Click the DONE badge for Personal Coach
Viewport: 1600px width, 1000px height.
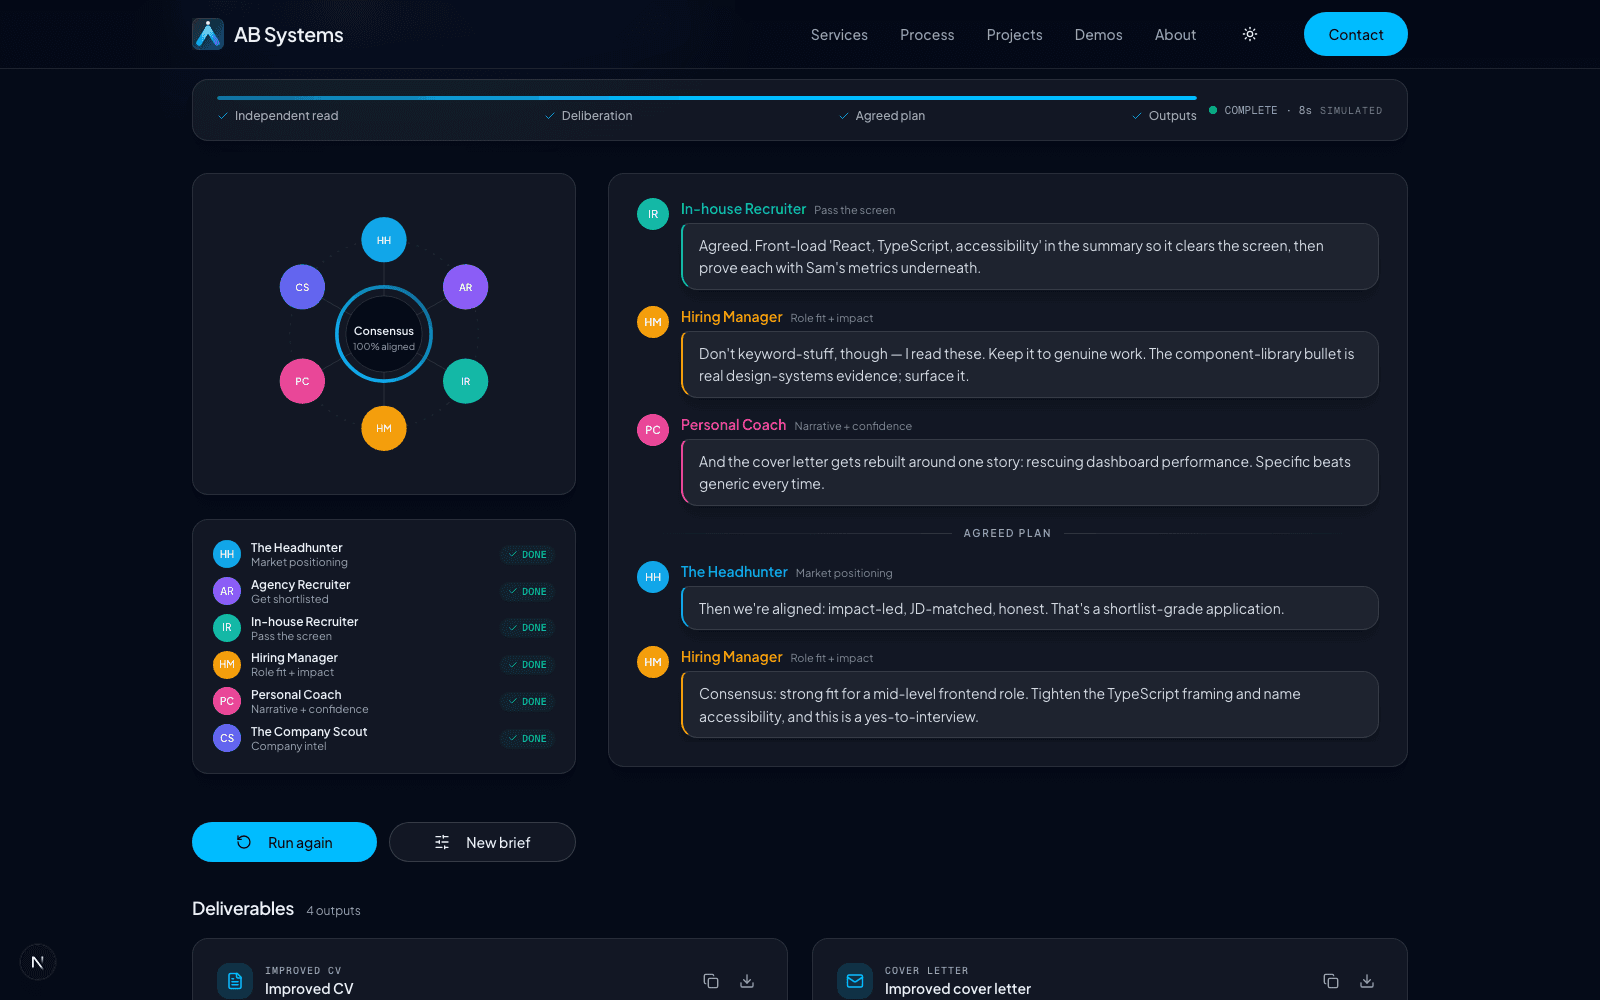(527, 701)
